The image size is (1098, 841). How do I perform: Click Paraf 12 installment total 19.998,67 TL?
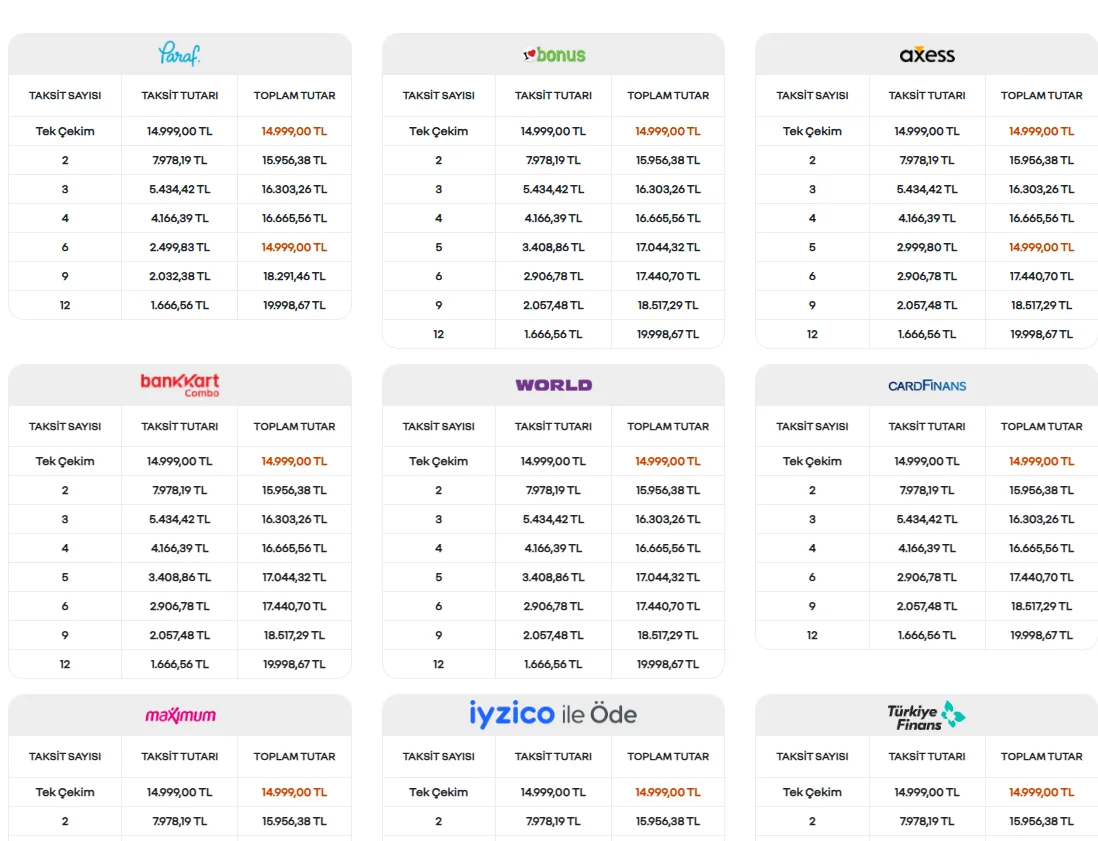294,305
